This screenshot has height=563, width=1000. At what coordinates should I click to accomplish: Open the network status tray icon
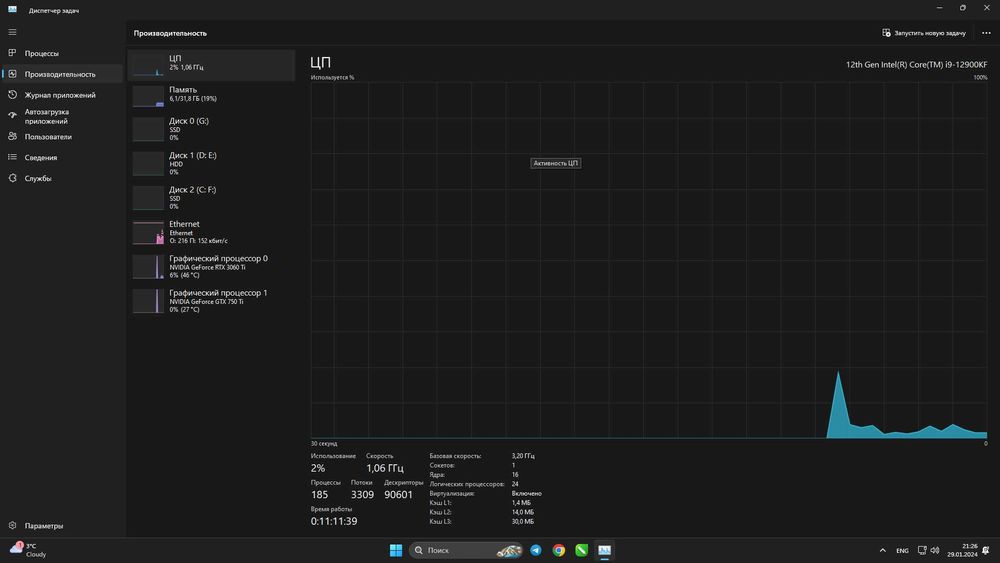click(922, 550)
